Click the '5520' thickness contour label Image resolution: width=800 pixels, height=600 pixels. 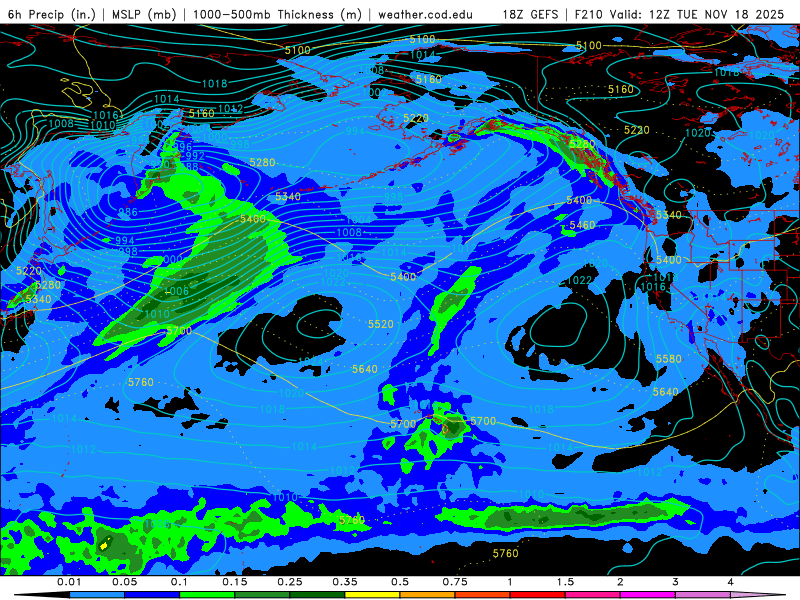pos(381,324)
